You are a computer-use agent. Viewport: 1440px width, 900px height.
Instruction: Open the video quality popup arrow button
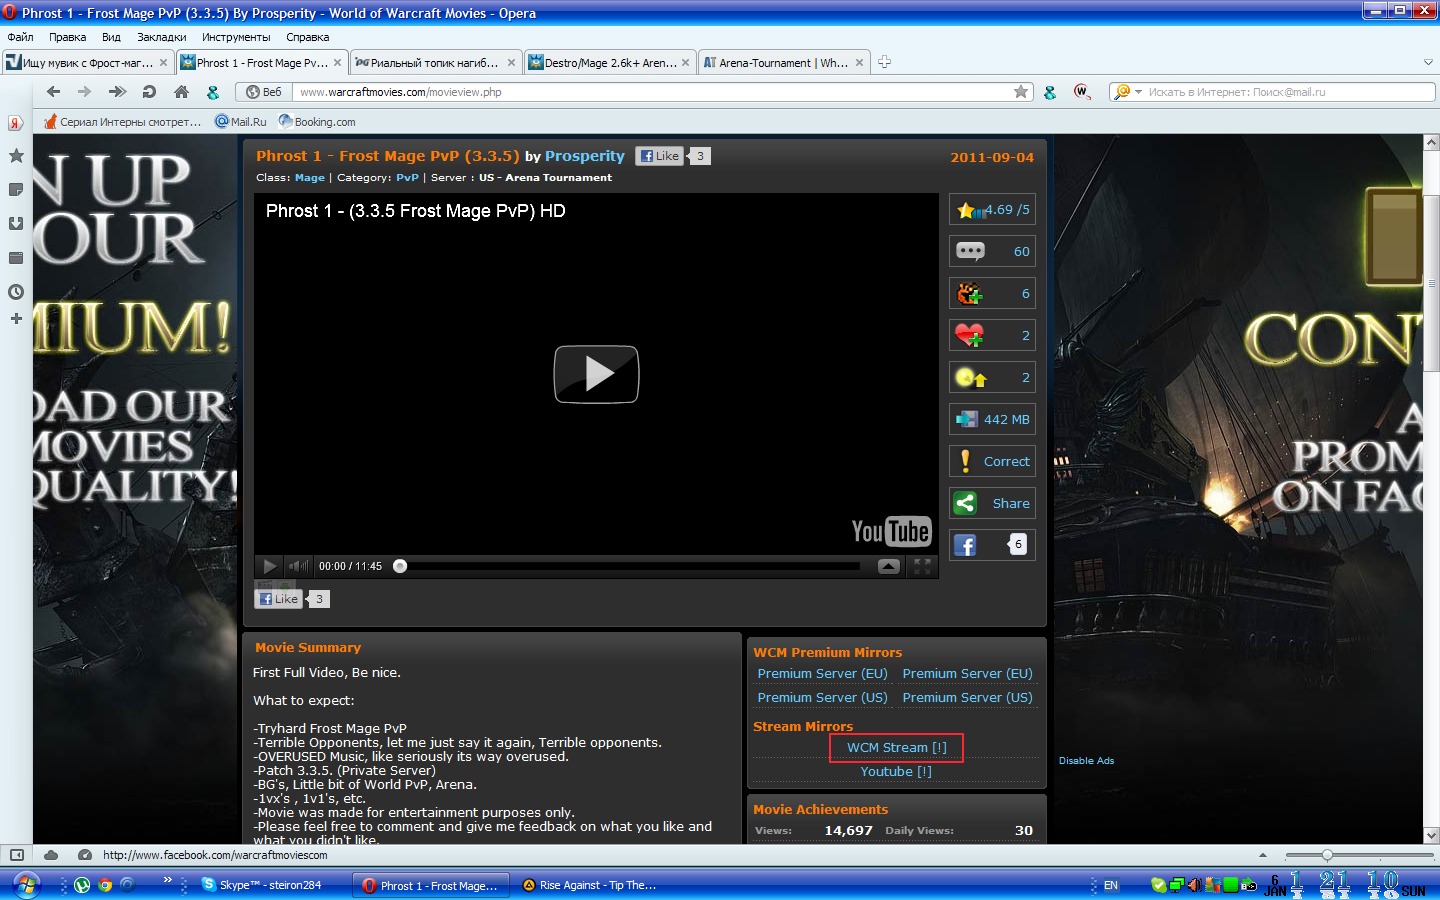point(888,566)
